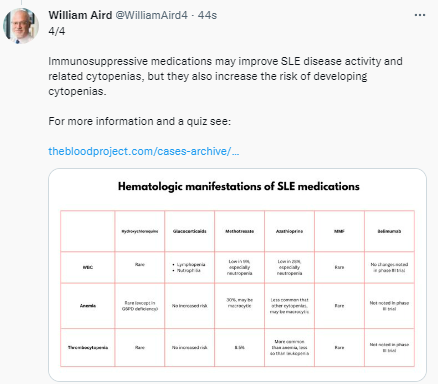Image resolution: width=438 pixels, height=384 pixels.
Task: Click the @WilliamAird4 handle
Action: [x=151, y=15]
